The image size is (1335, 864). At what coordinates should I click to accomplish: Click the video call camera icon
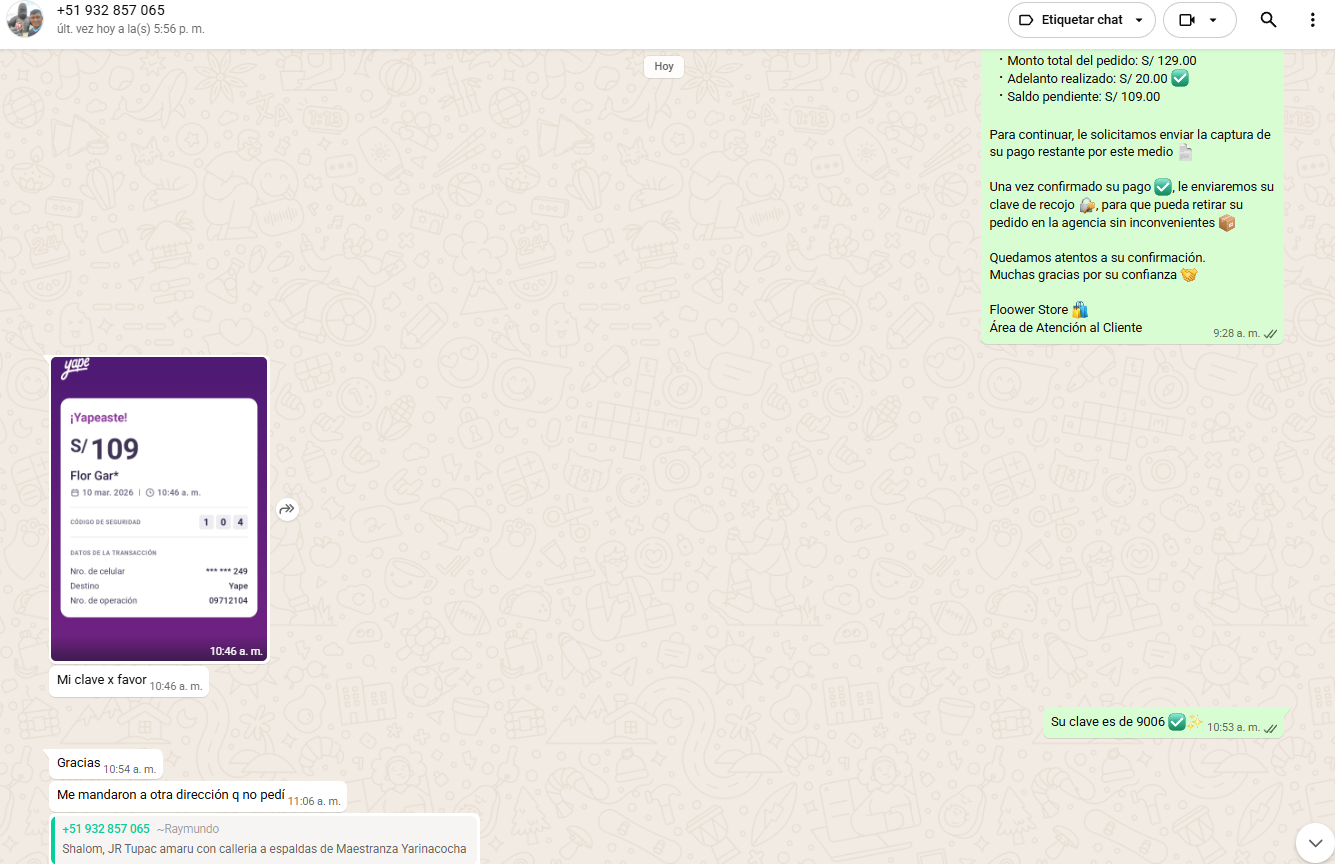pos(1187,20)
